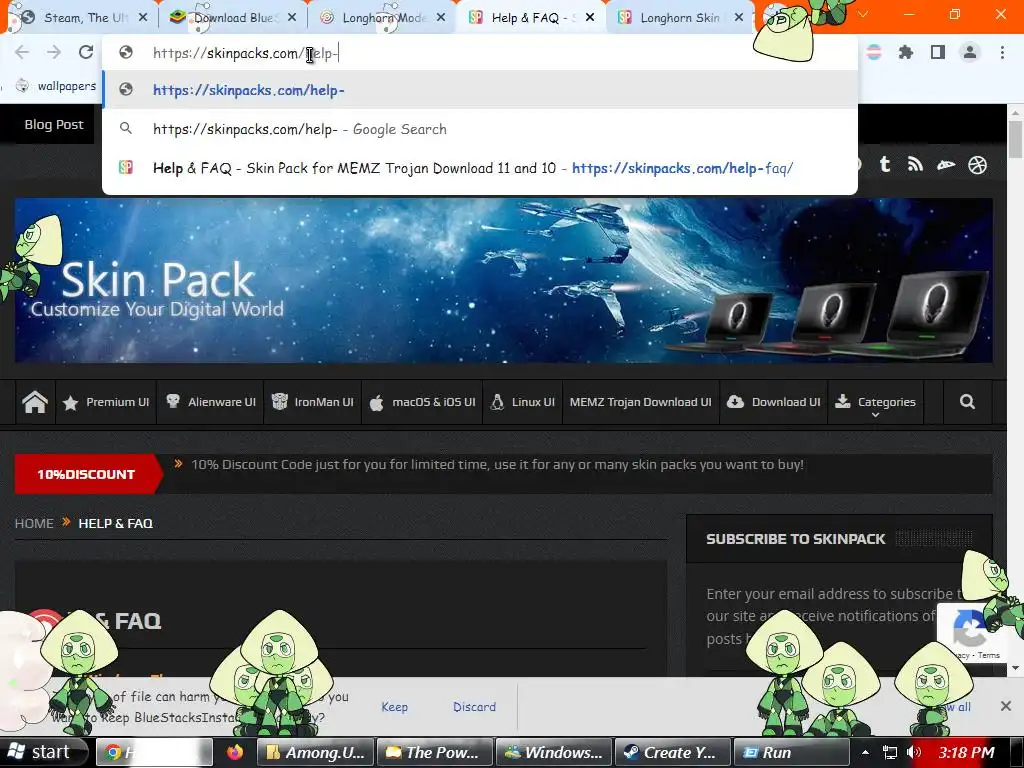The image size is (1024, 768).
Task: Click the page vertical scrollbar thumb
Action: (x=1015, y=138)
